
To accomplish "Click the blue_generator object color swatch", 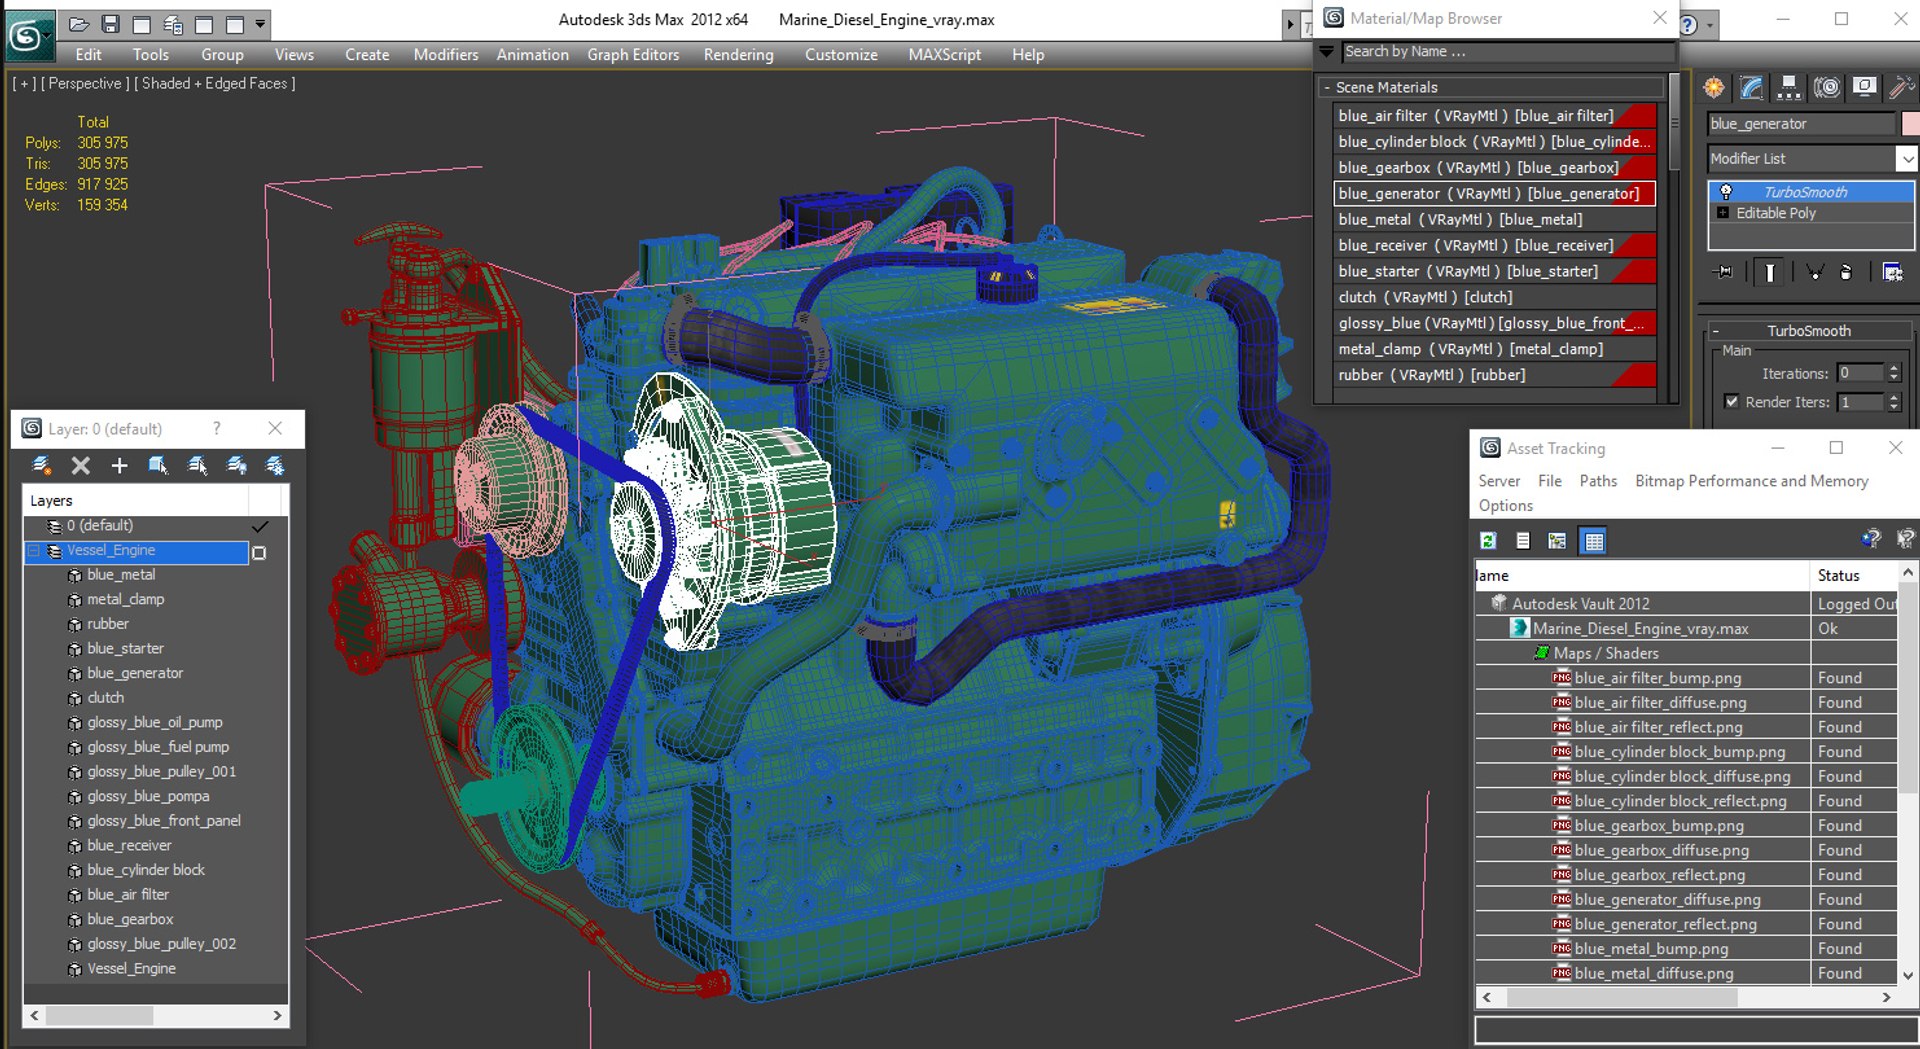I will click(x=1910, y=124).
